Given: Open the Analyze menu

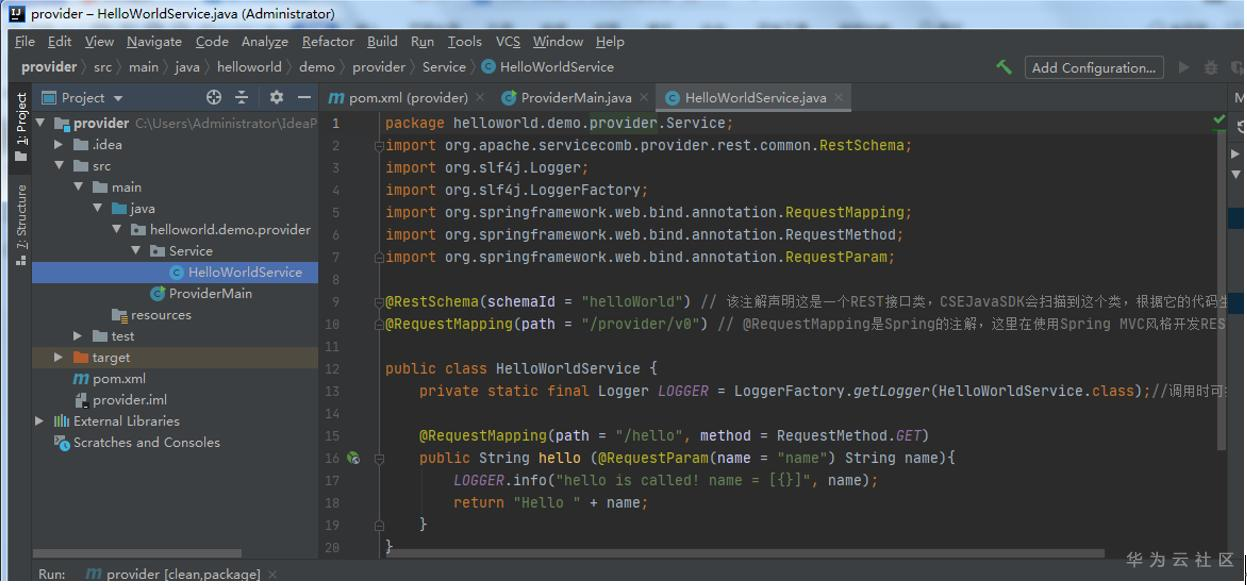Looking at the screenshot, I should 265,41.
